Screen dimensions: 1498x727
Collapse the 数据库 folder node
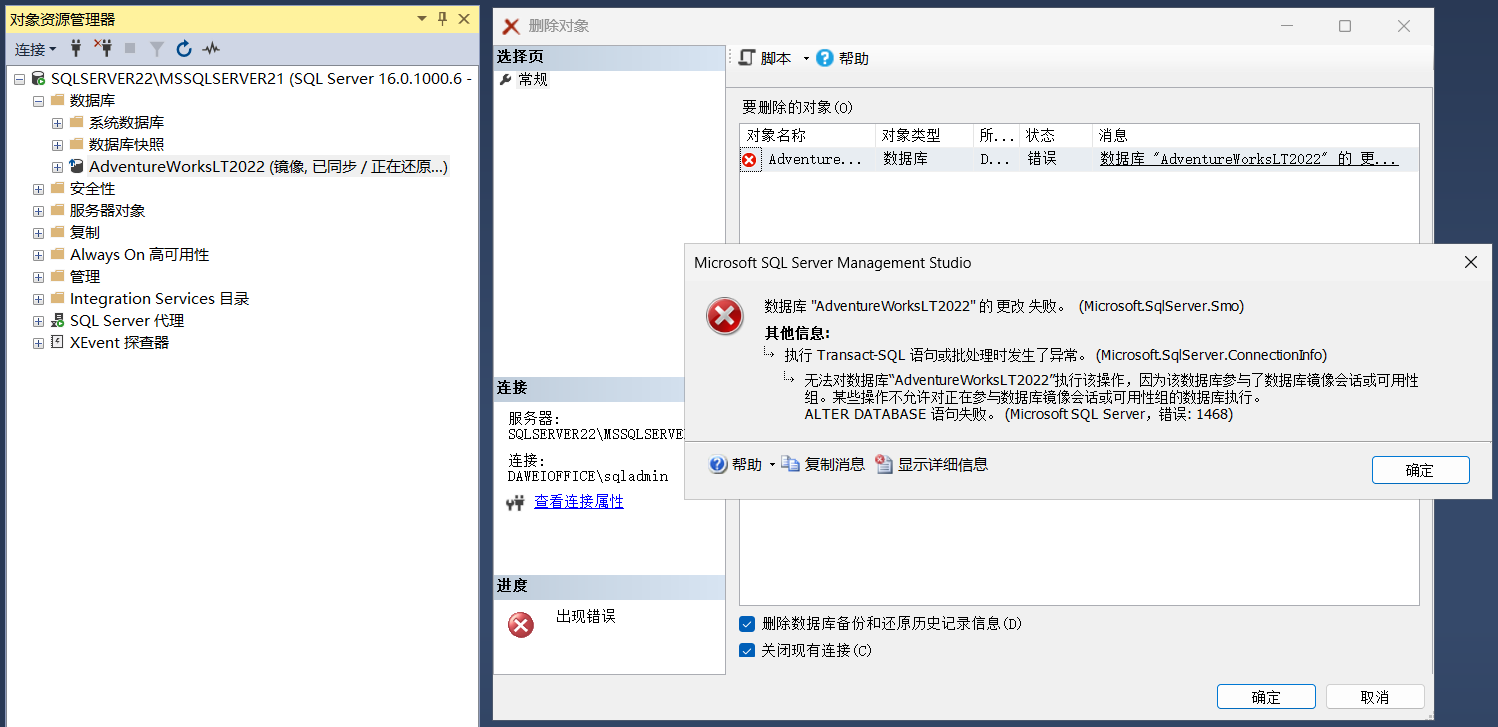(38, 101)
